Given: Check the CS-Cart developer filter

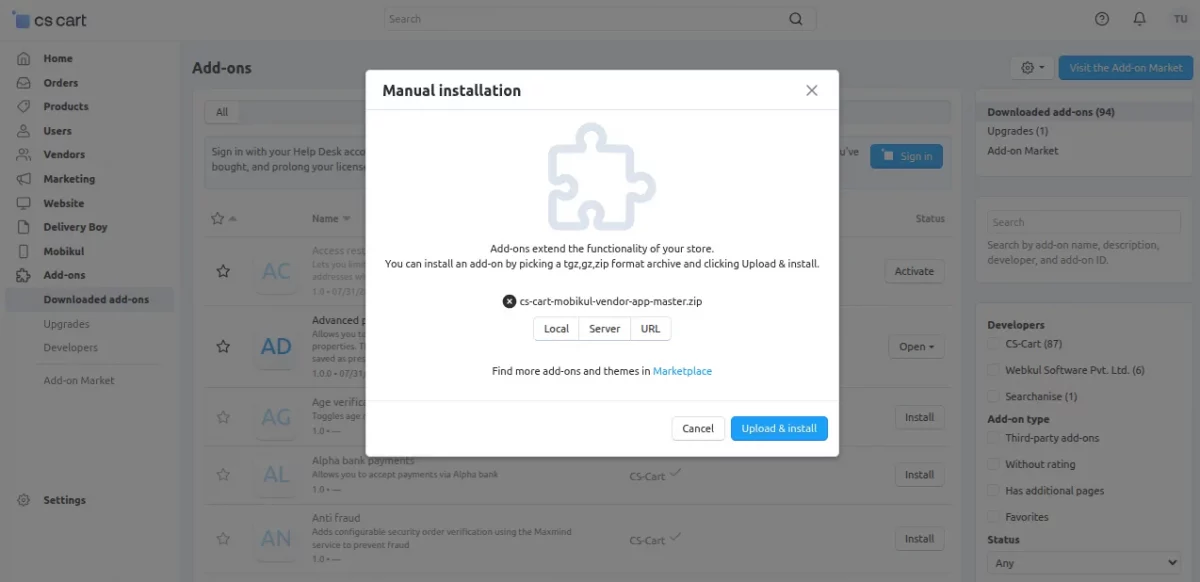Looking at the screenshot, I should (x=994, y=344).
